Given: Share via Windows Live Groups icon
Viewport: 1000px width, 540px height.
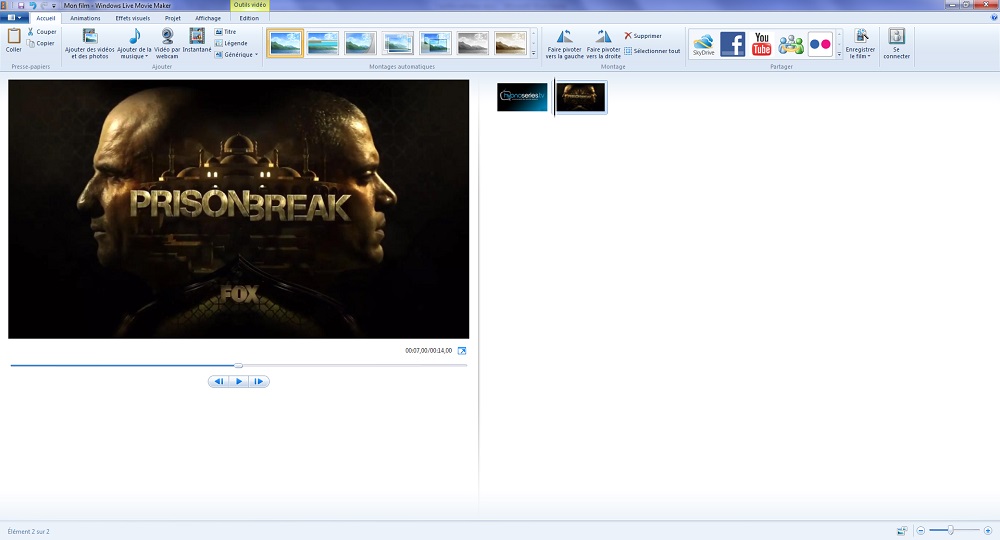Looking at the screenshot, I should 791,44.
